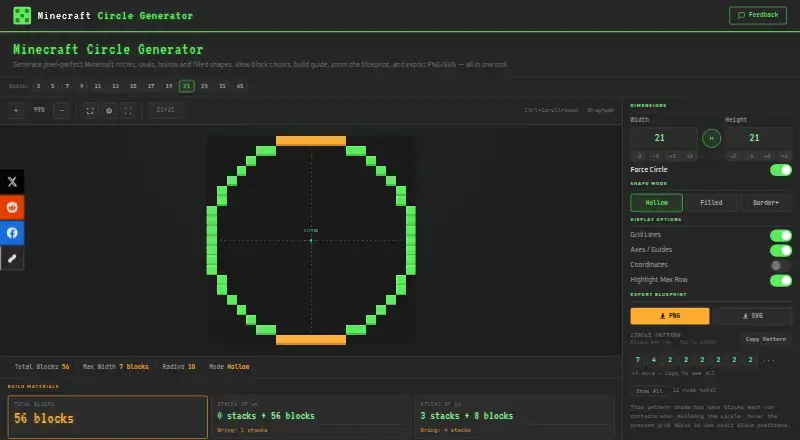Viewport: 800px width, 440px height.
Task: Download blueprint as SVG
Action: pyautogui.click(x=753, y=316)
